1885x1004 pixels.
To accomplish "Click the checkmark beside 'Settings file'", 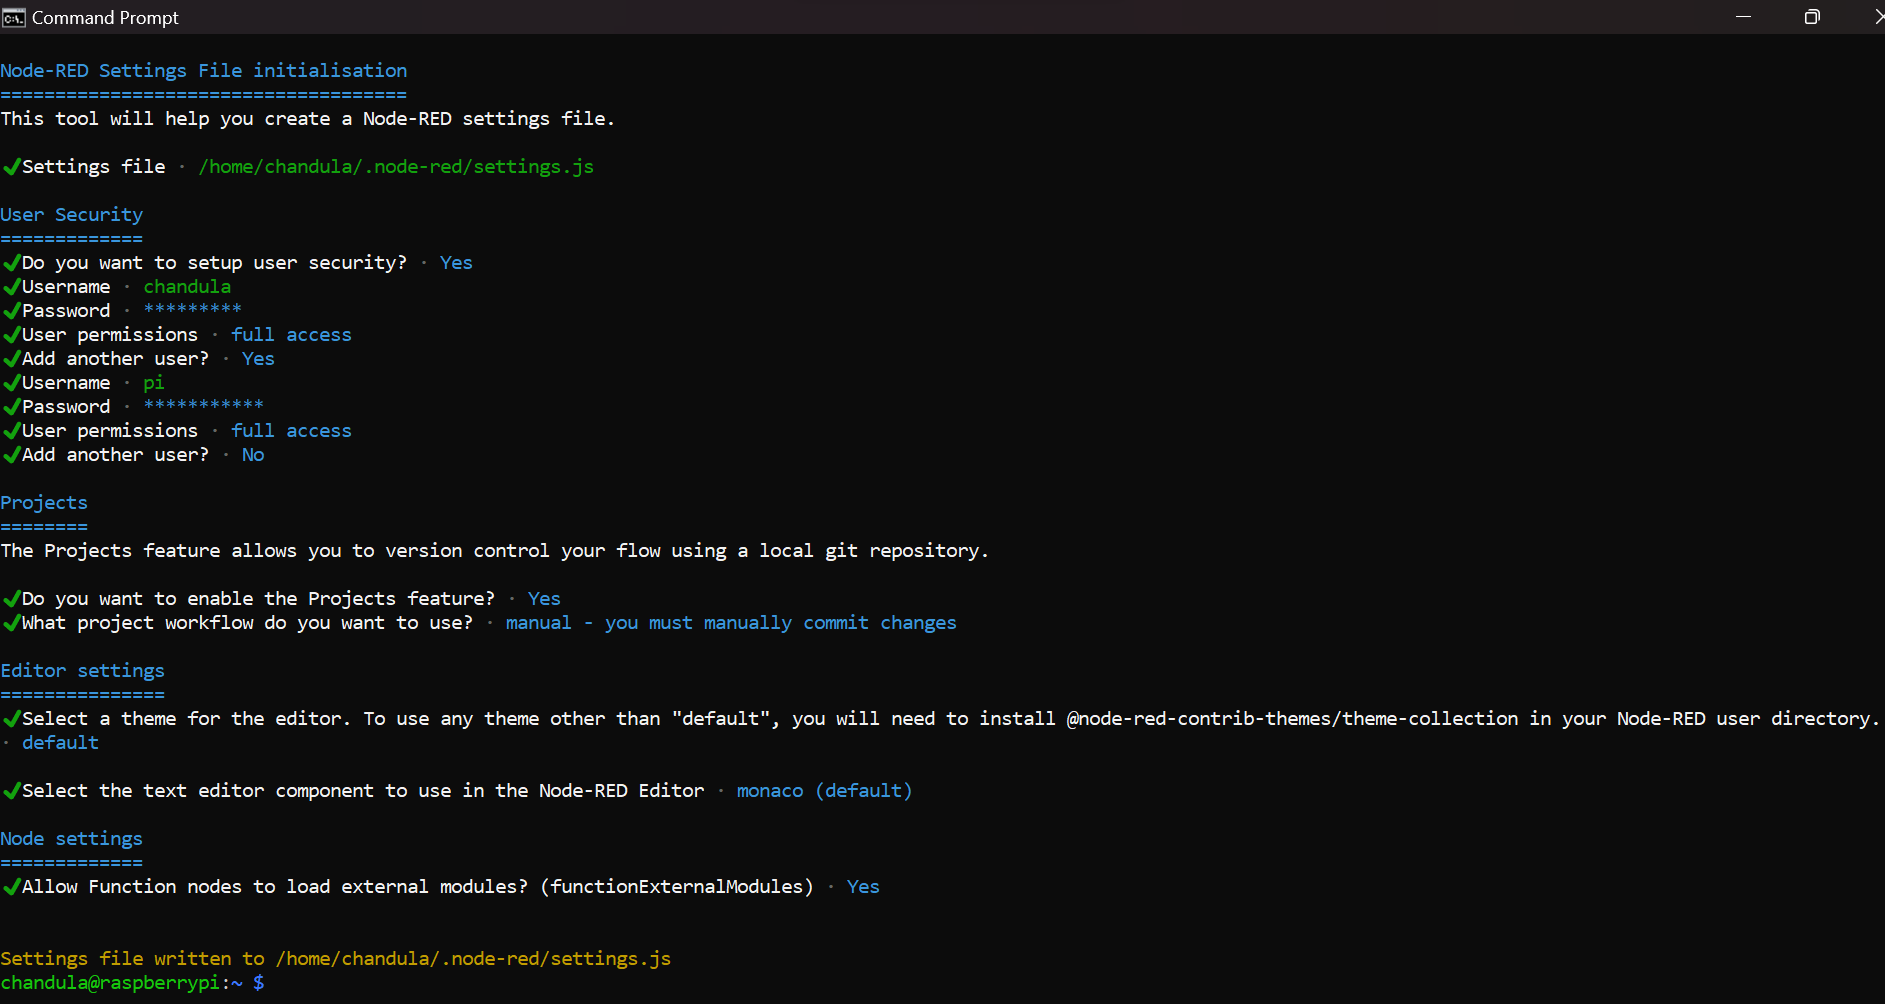I will tap(11, 166).
